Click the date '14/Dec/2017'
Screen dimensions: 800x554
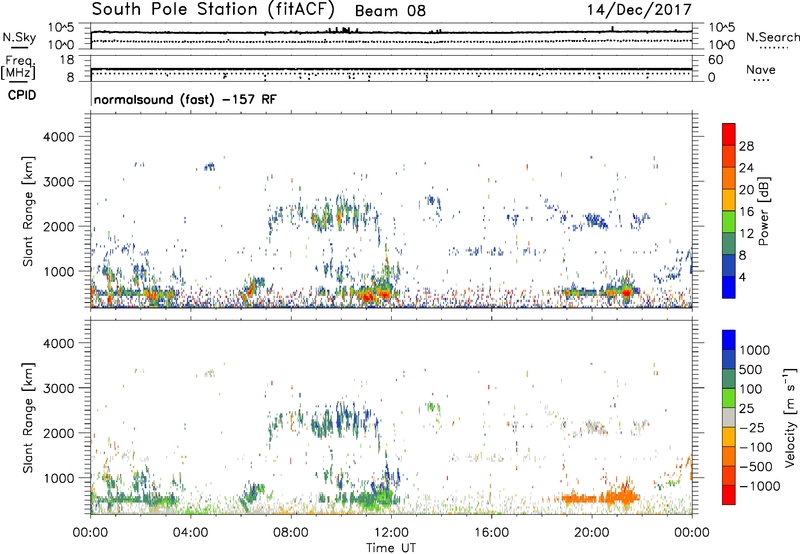click(x=640, y=9)
